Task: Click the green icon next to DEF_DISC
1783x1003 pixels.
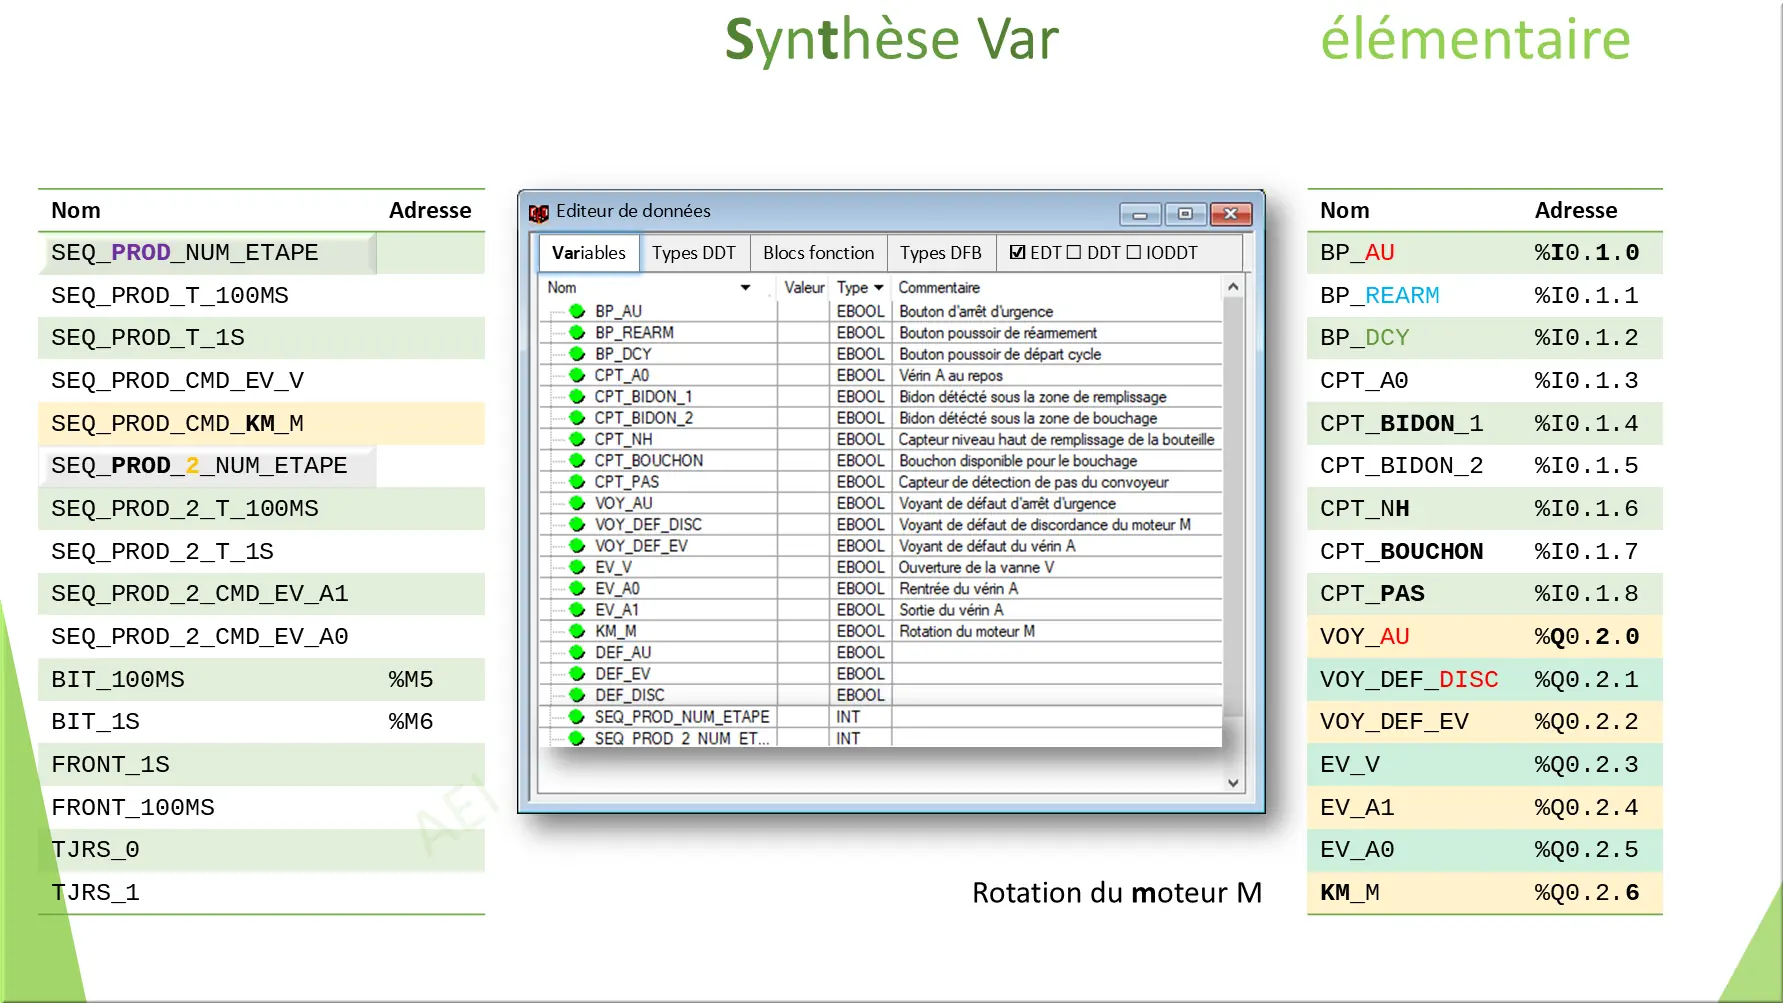Action: point(576,694)
